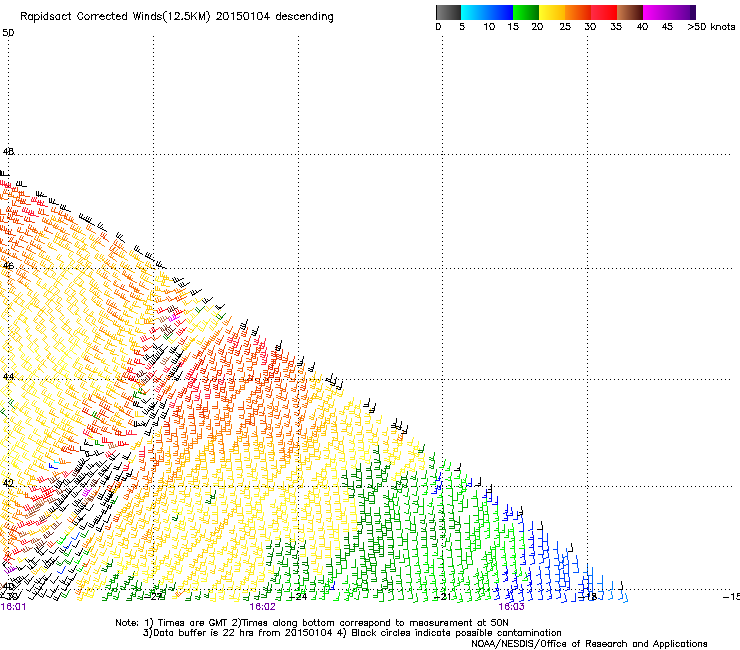Click the longitude label '-27'

click(x=154, y=596)
